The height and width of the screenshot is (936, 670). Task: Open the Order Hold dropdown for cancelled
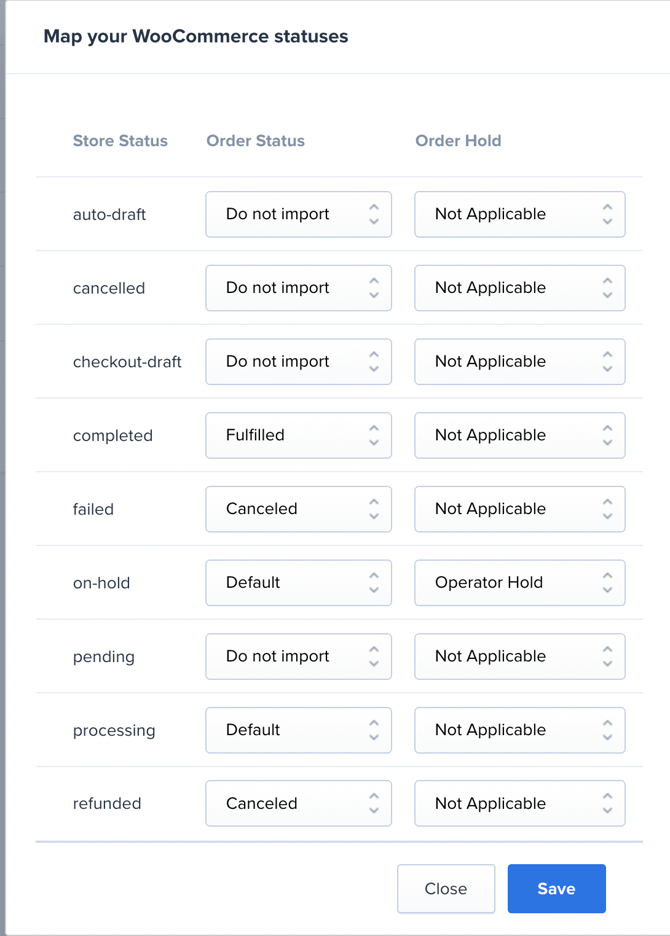(x=519, y=288)
